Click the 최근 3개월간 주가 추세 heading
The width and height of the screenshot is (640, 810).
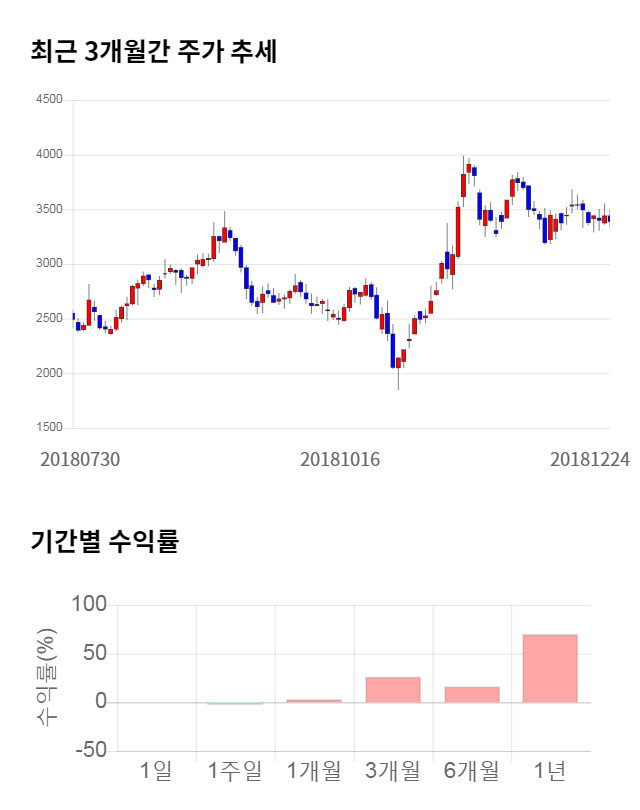[x=154, y=51]
